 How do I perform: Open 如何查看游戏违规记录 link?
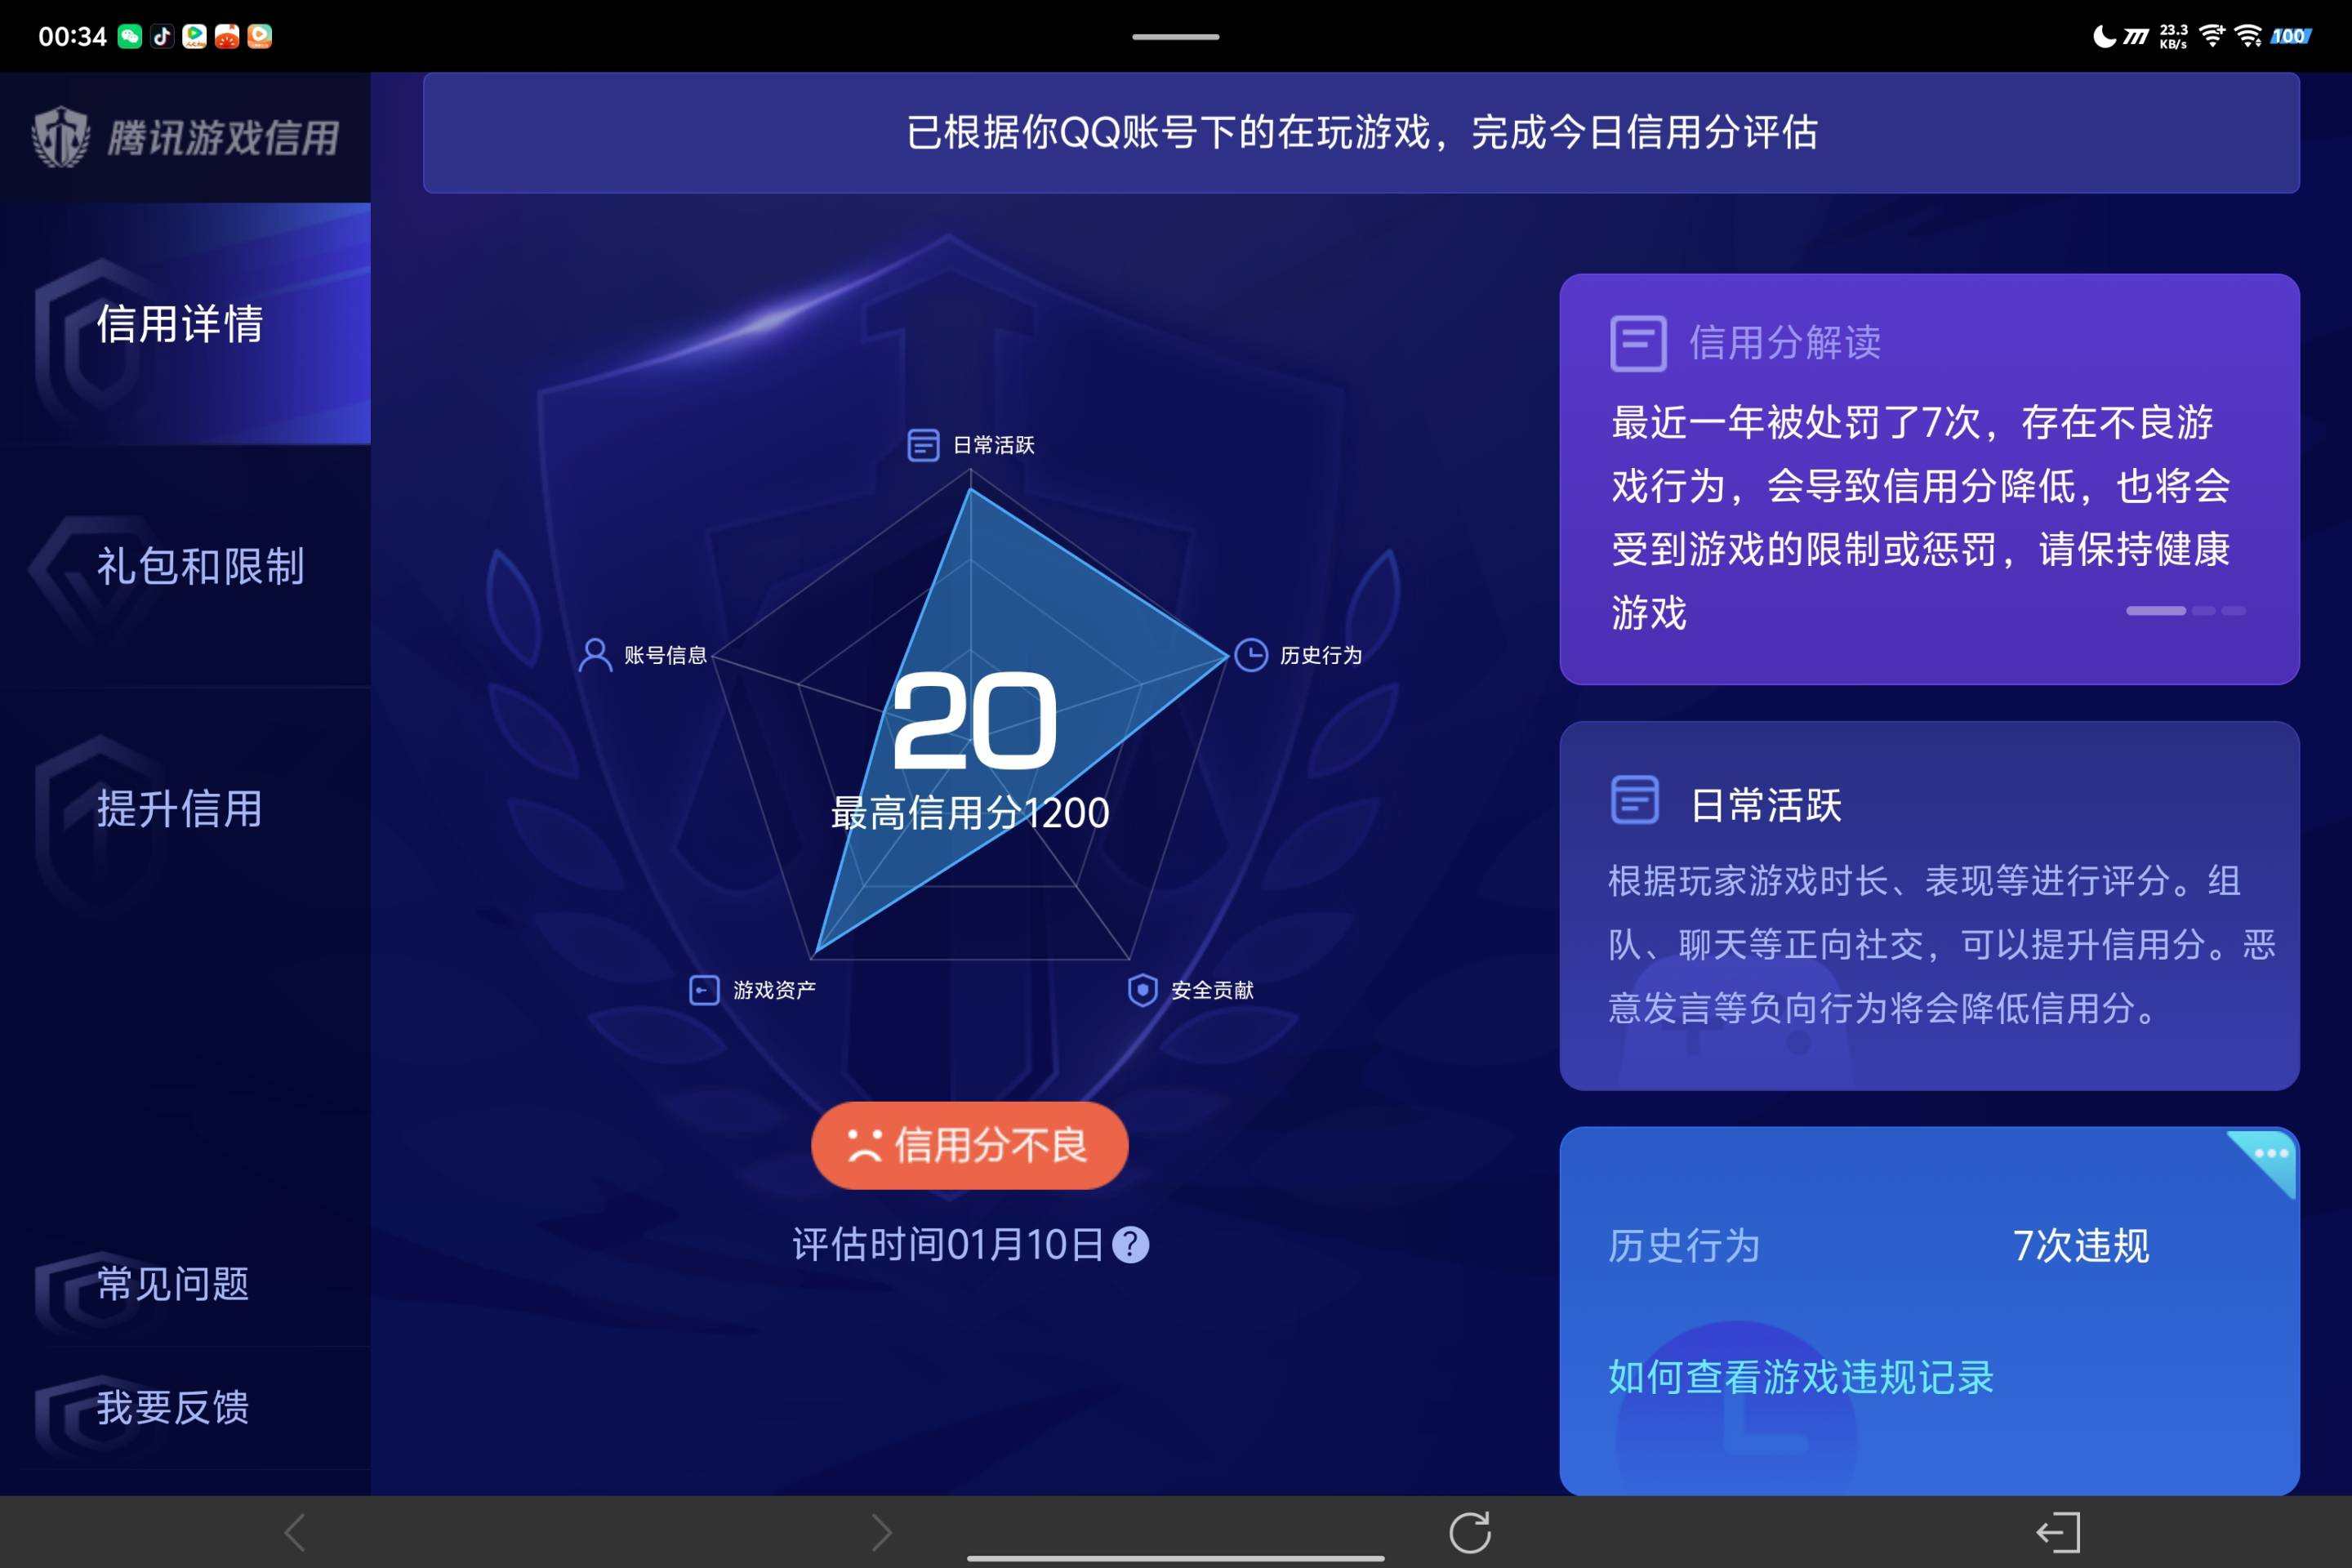[x=1800, y=1377]
